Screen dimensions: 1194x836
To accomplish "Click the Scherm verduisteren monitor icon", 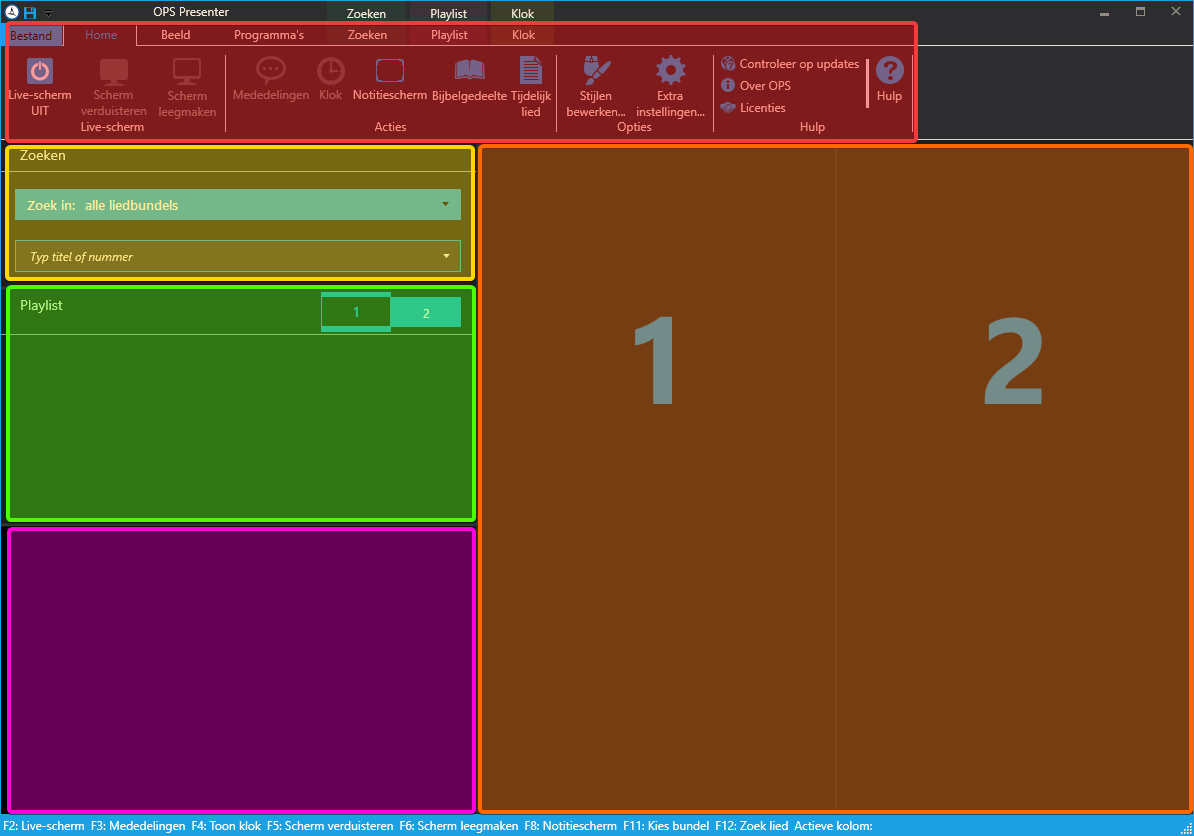I will [113, 72].
